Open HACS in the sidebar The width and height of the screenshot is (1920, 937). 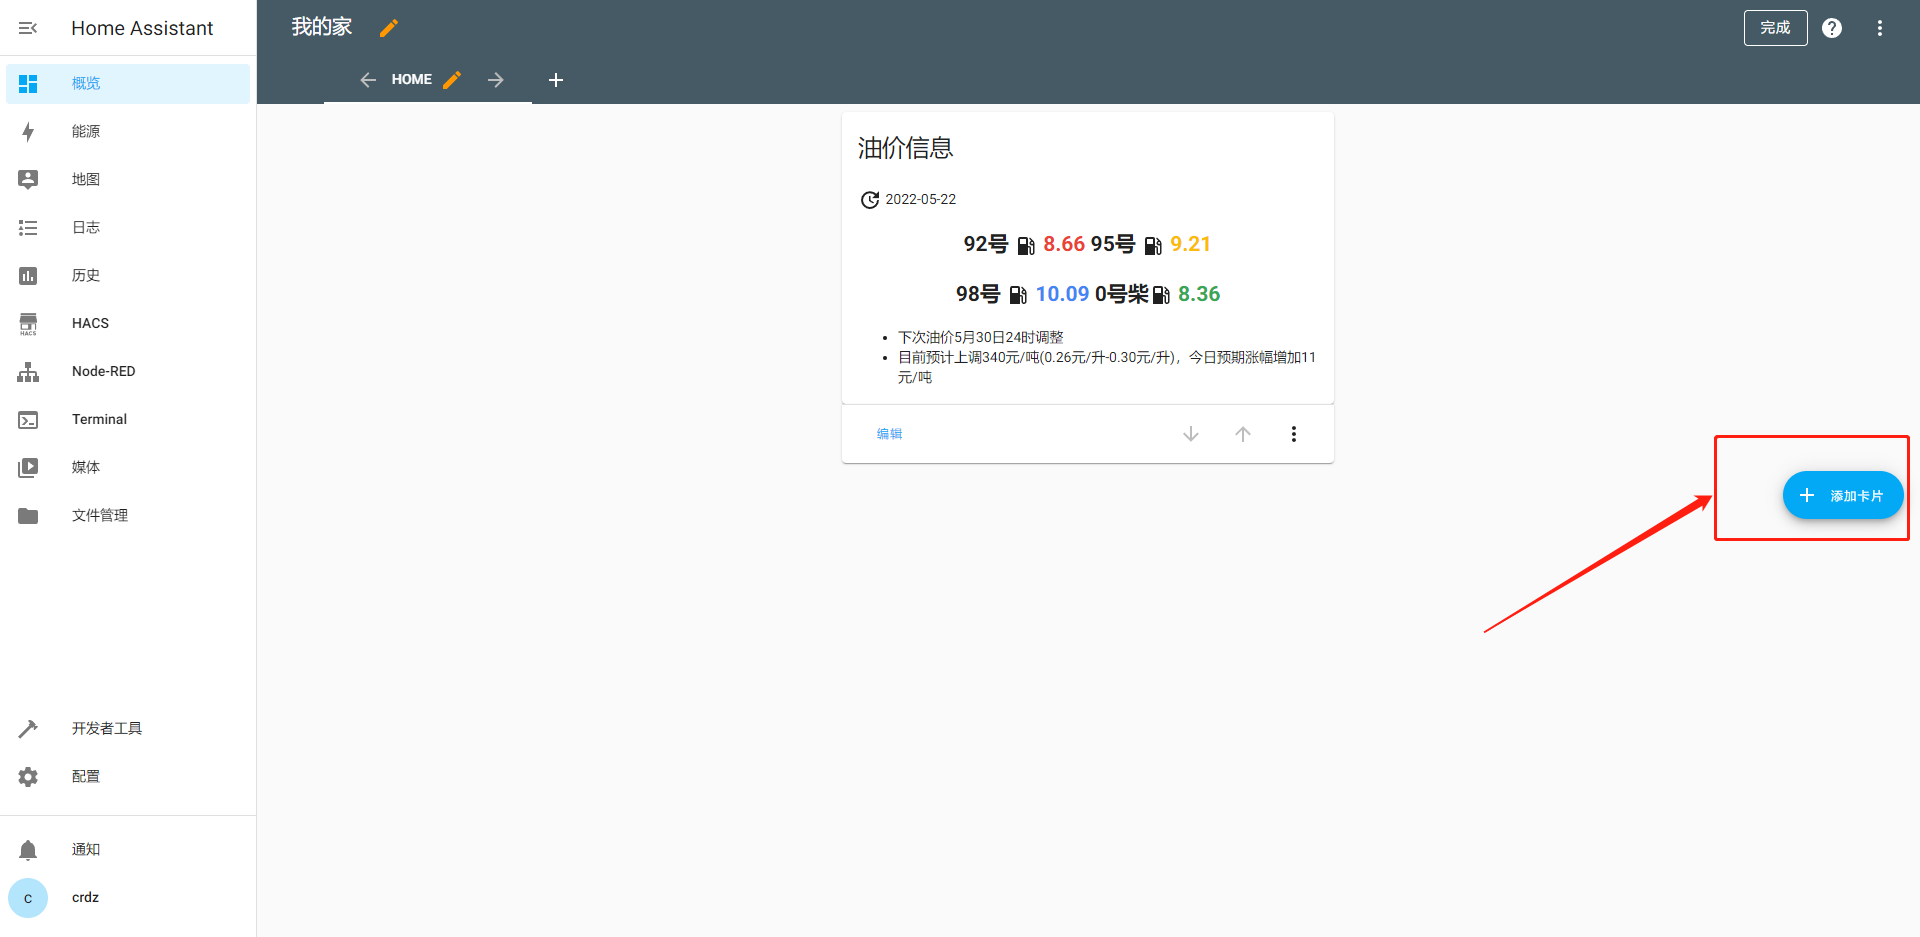point(90,323)
